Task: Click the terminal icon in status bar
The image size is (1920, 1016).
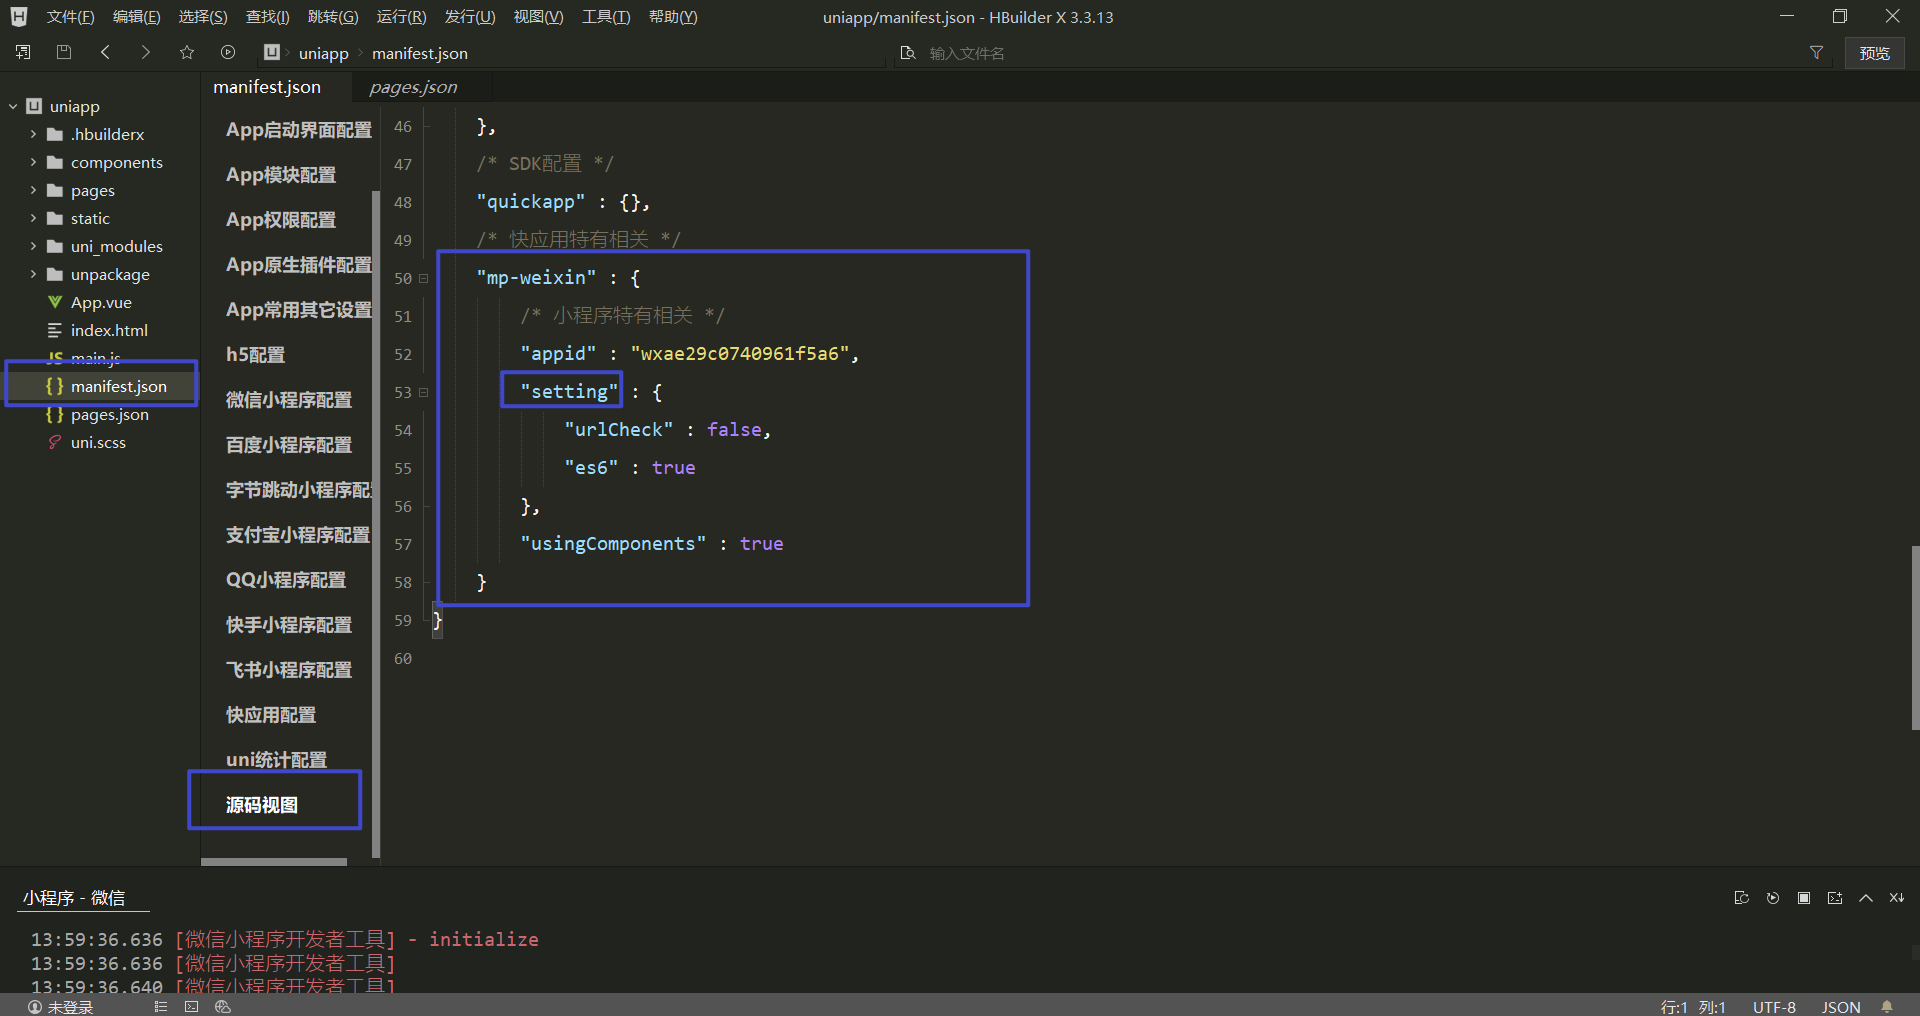Action: [191, 1007]
